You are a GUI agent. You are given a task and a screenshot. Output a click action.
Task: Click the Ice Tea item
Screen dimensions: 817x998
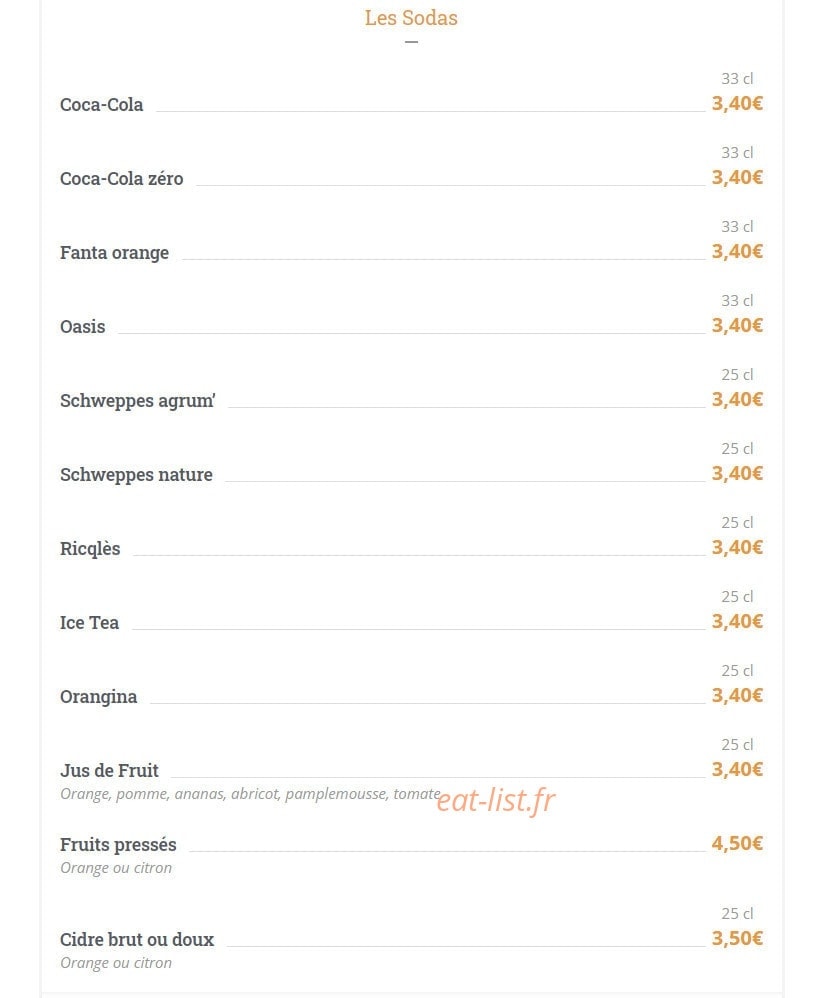click(89, 622)
